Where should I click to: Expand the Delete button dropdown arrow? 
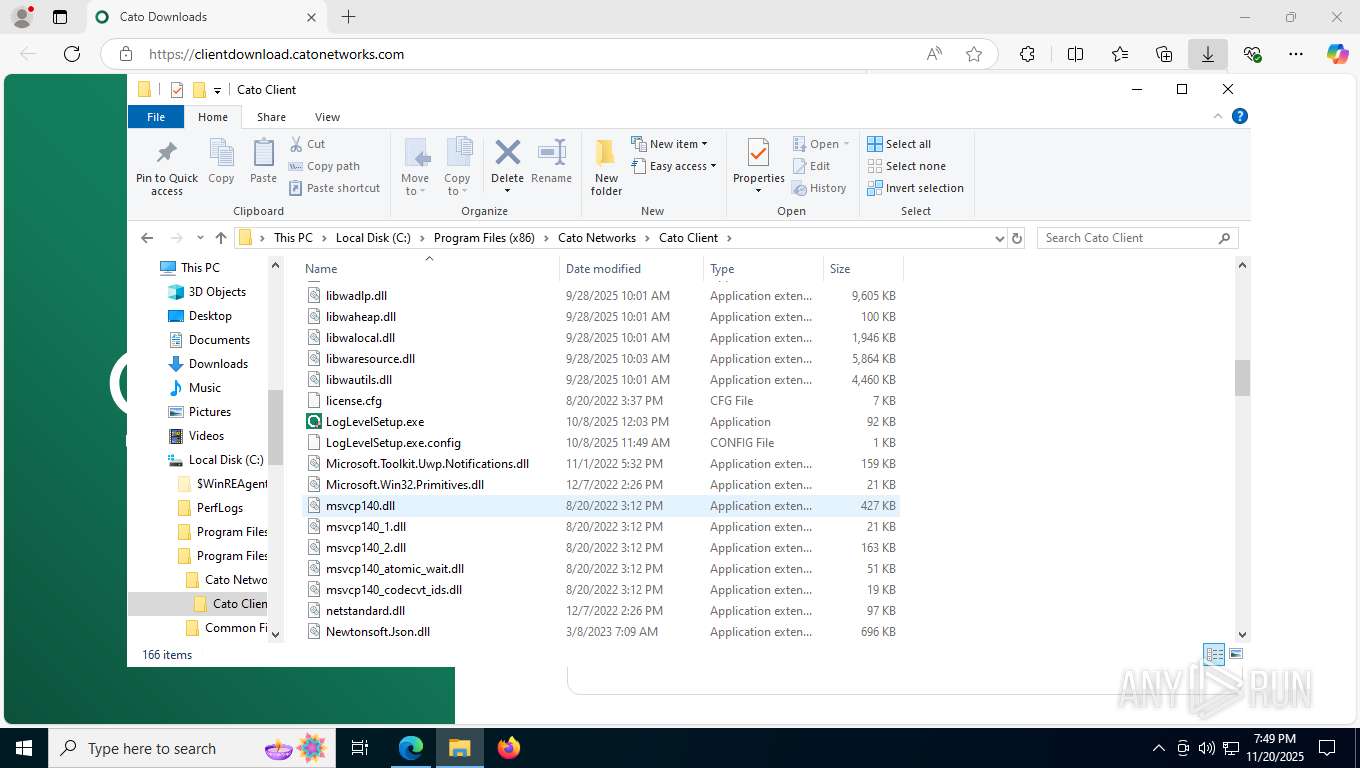click(507, 191)
